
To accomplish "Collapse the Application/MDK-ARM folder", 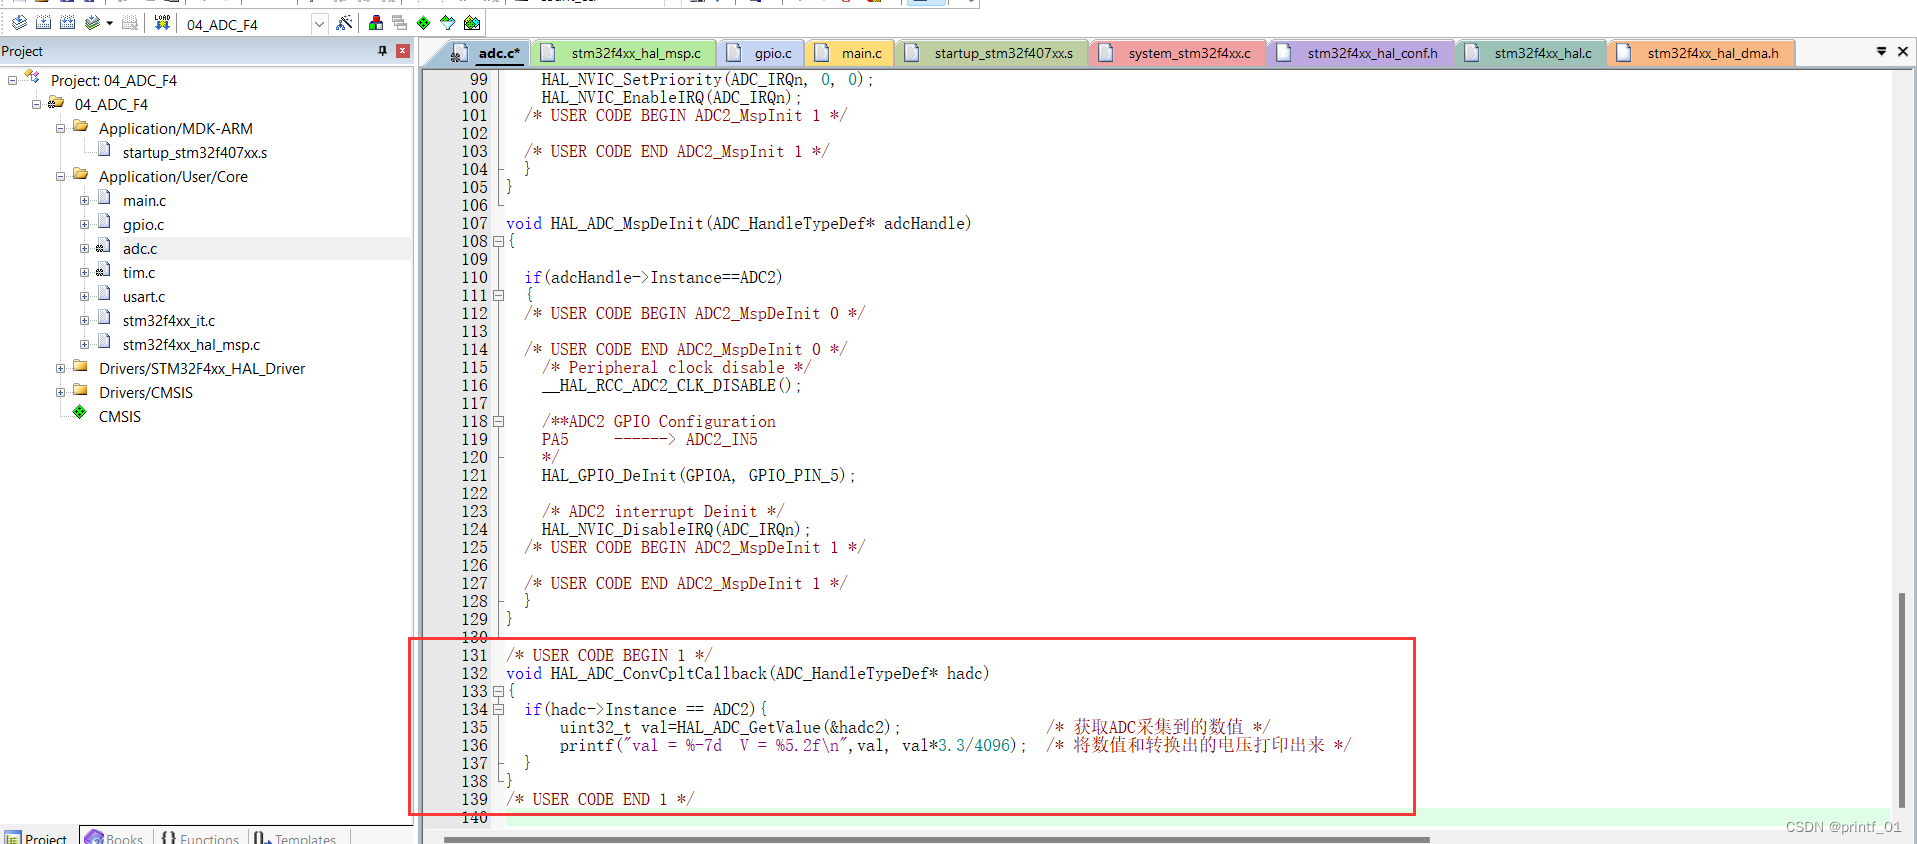I will coord(60,128).
